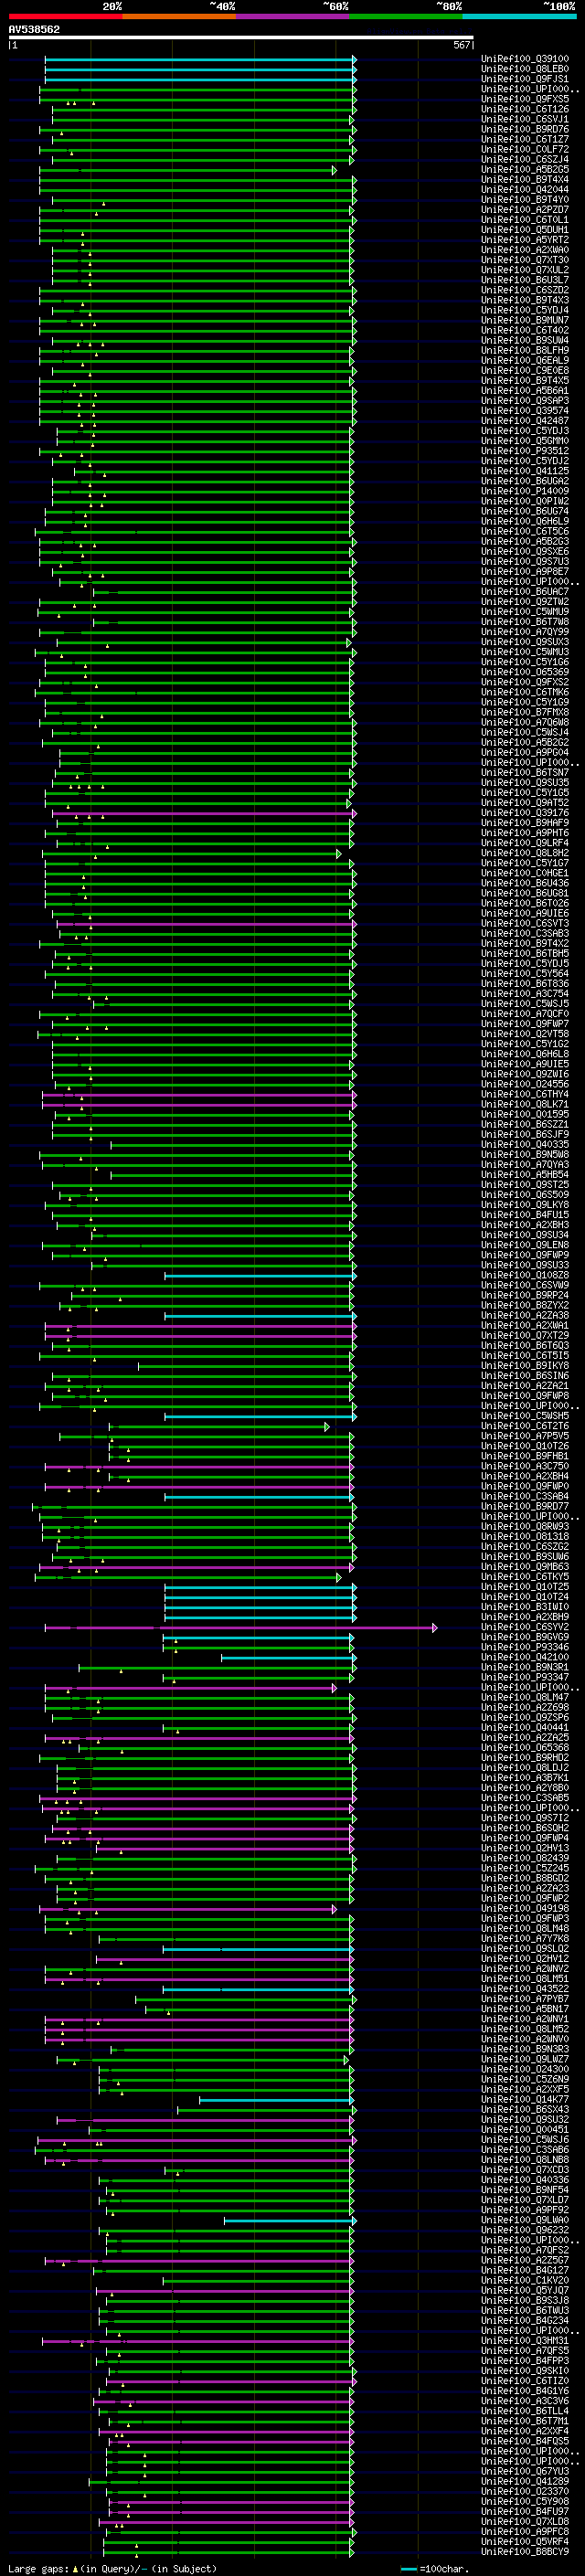
Task: Select the UniRef100_Q42100 label
Action: coord(525,1657)
